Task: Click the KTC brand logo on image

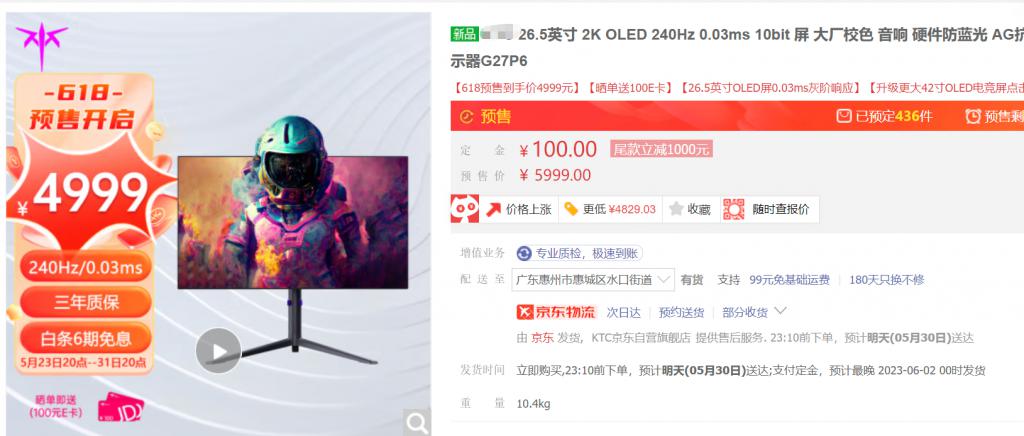Action: point(42,45)
